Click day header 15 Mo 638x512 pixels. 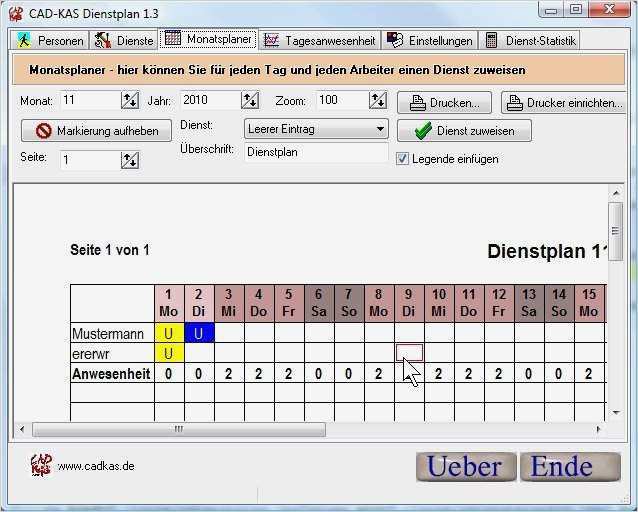(x=589, y=303)
